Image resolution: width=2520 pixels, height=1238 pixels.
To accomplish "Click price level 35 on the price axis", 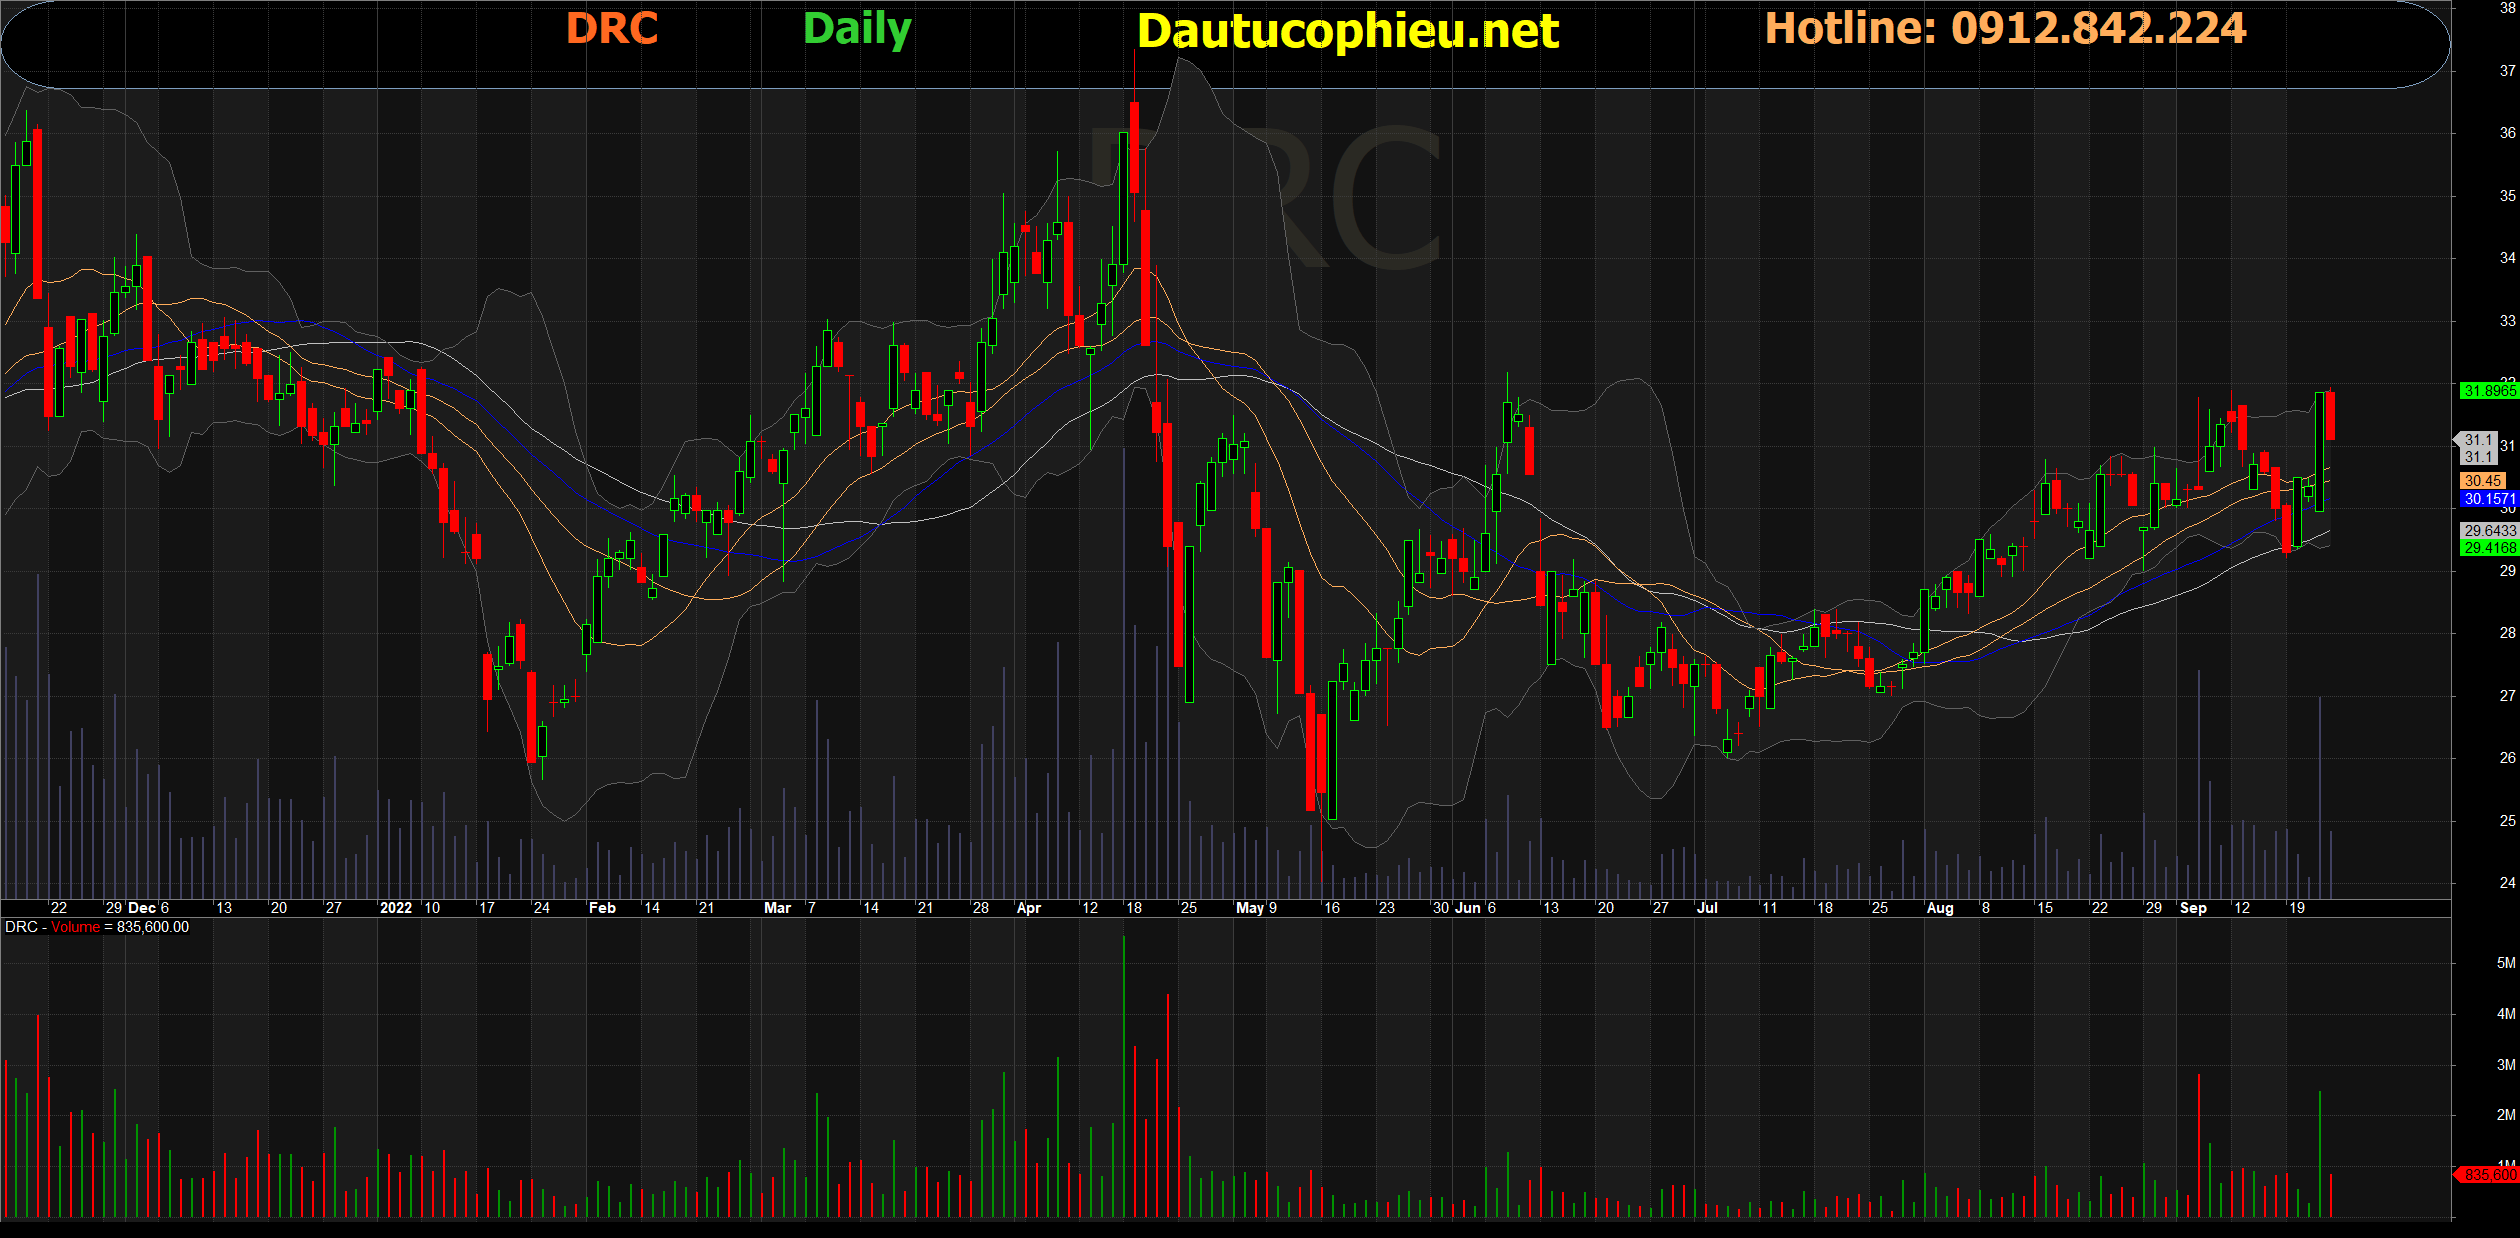I will [2507, 196].
